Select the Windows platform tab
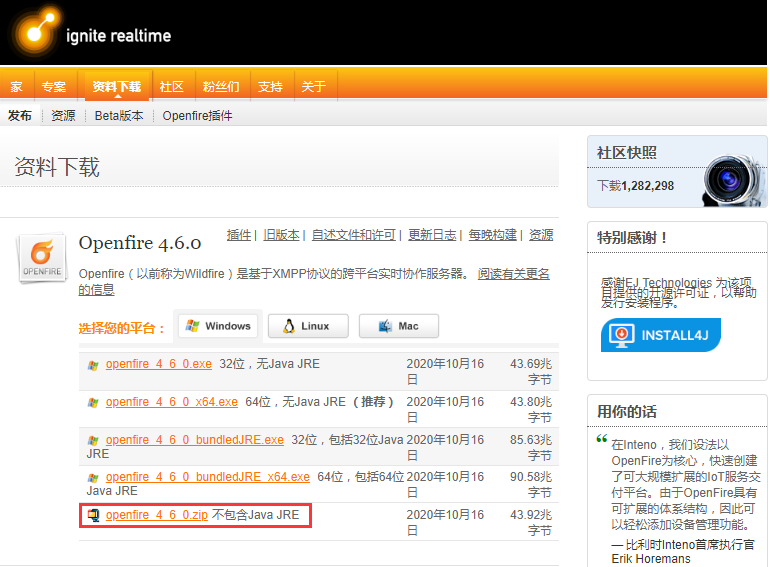The image size is (770, 567). tap(218, 325)
